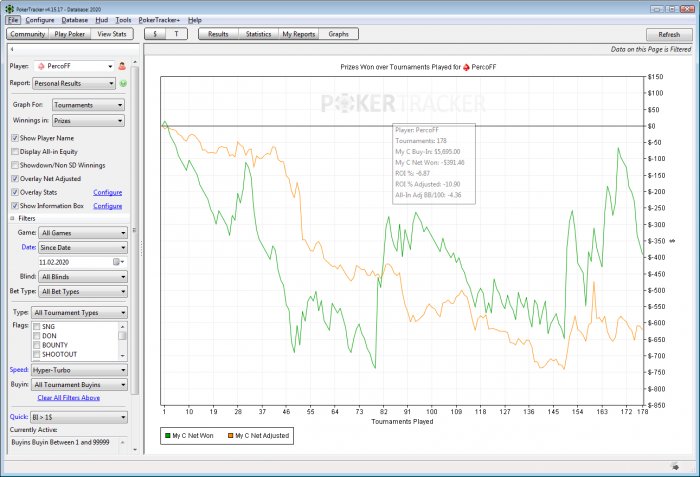Open the Database menu
The height and width of the screenshot is (477, 700).
(x=74, y=20)
